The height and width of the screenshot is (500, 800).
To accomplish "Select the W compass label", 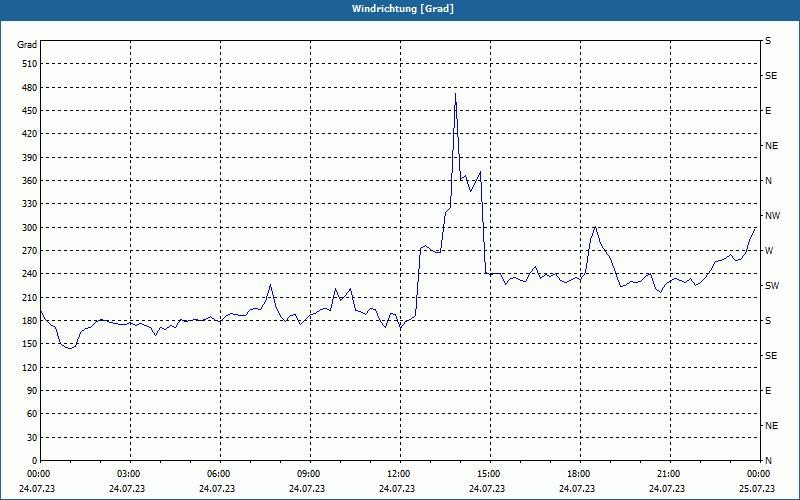I will pyautogui.click(x=769, y=251).
